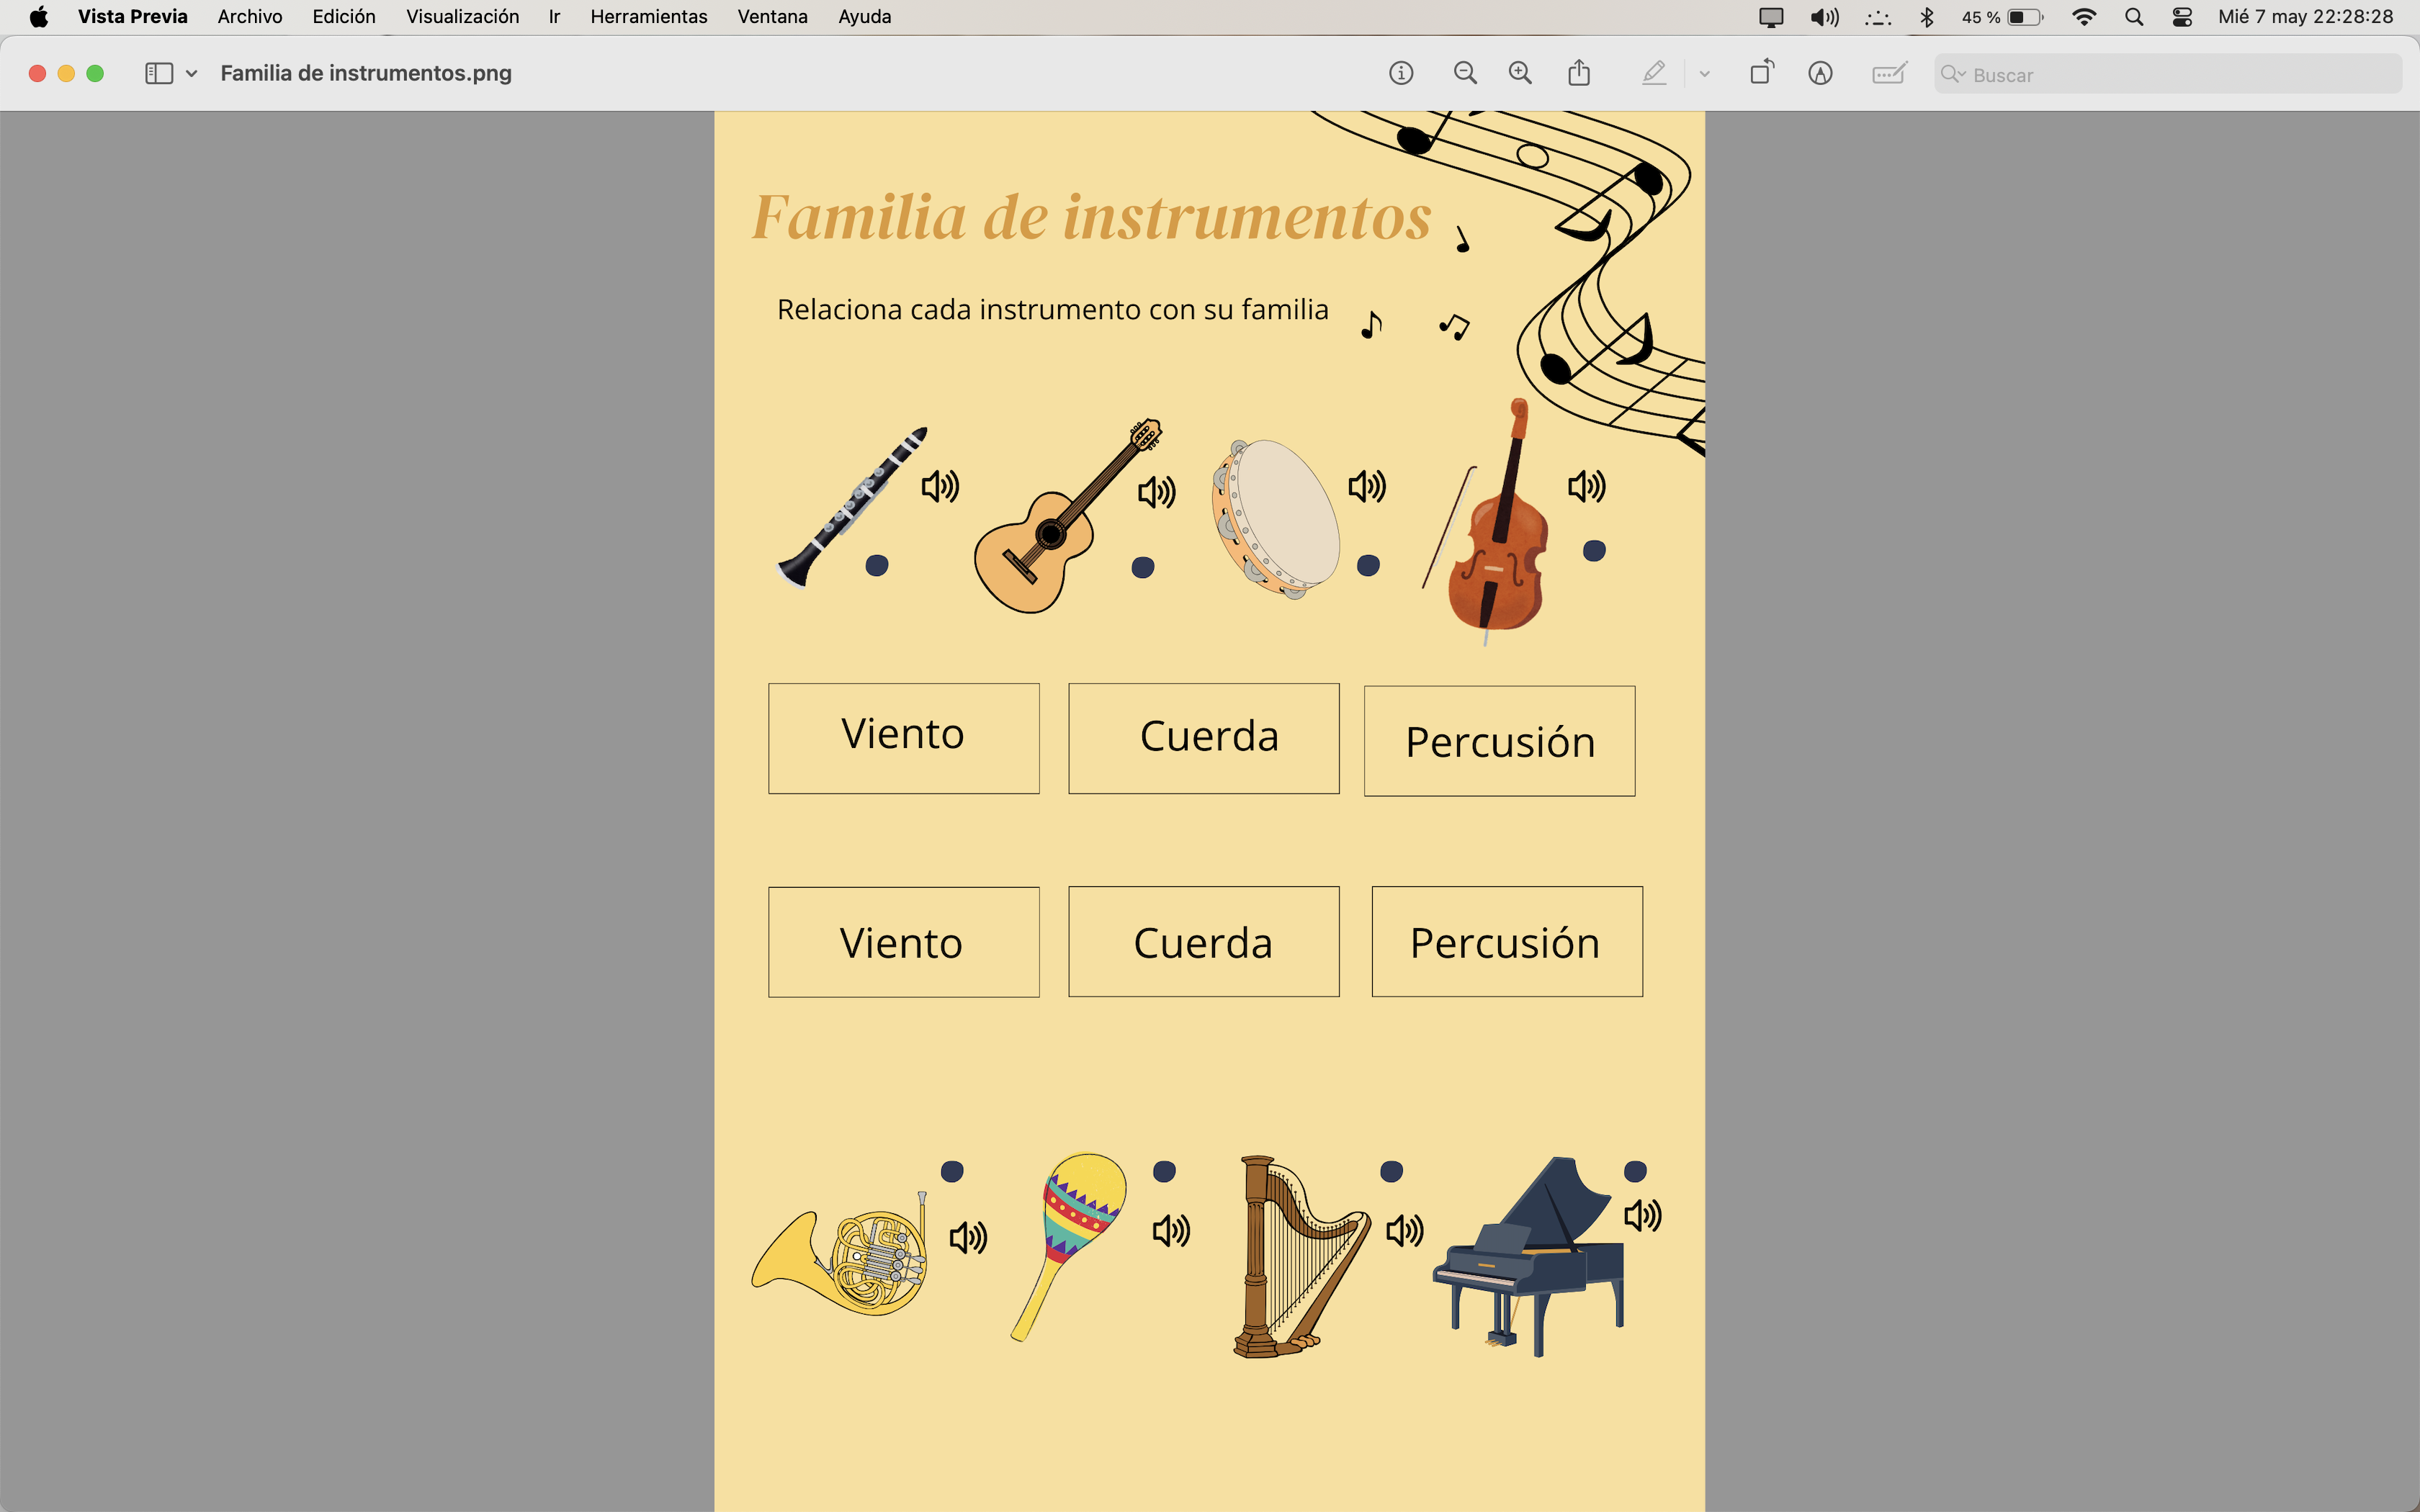Click the bottom Viento box
The height and width of the screenshot is (1512, 2420).
click(903, 942)
